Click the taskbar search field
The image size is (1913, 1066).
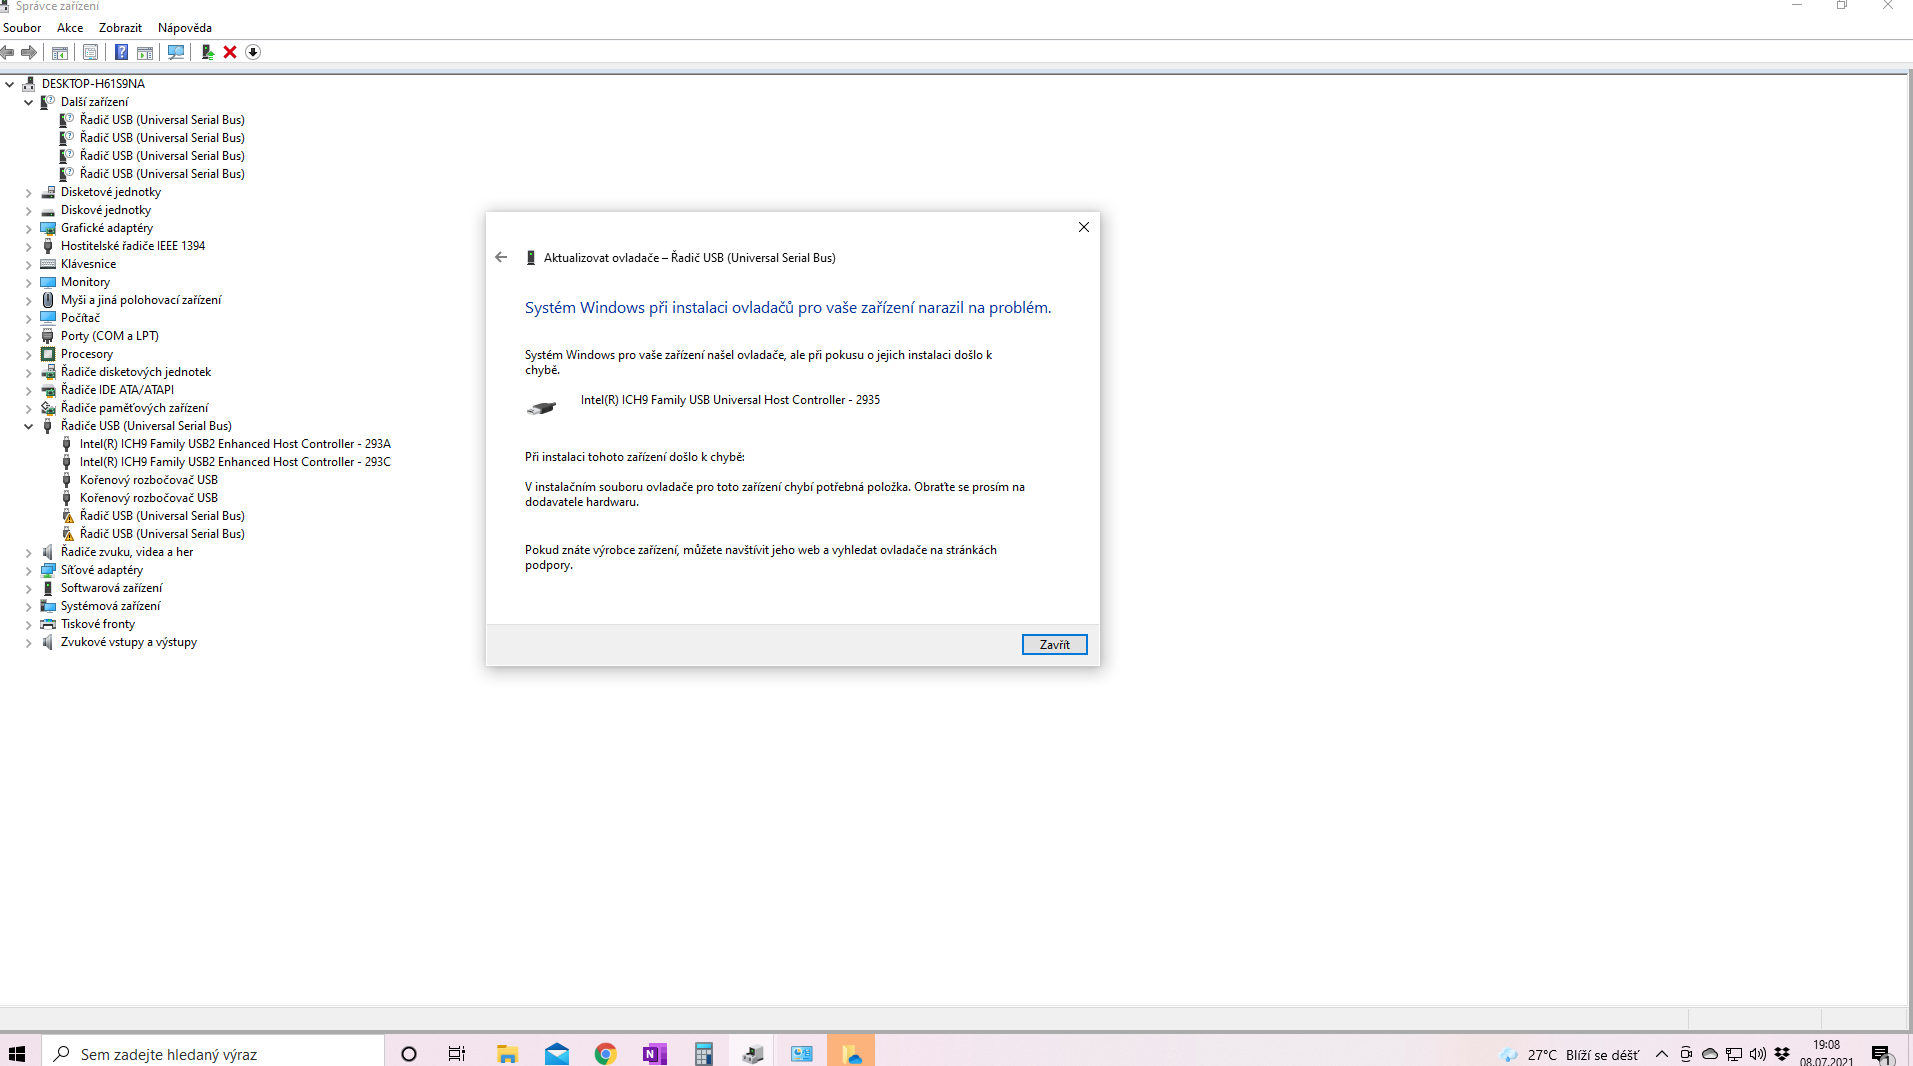tap(213, 1053)
